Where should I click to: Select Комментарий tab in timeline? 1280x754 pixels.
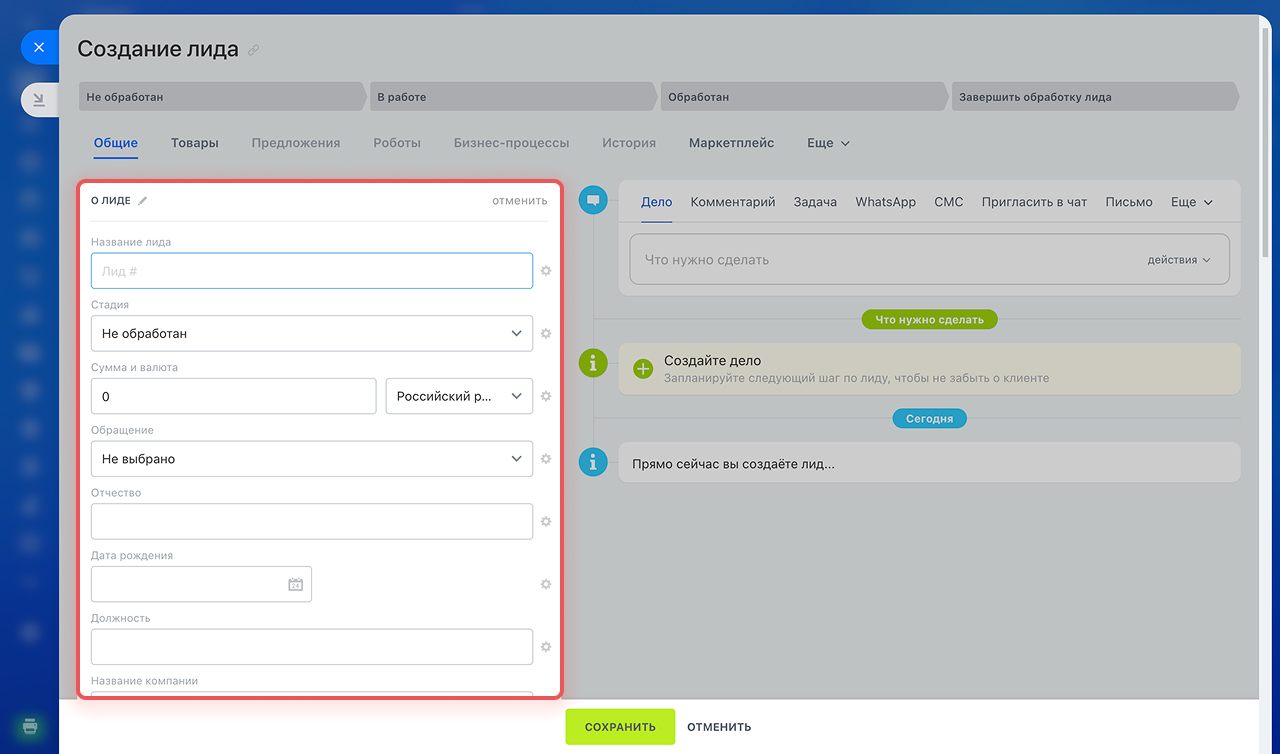pos(733,202)
